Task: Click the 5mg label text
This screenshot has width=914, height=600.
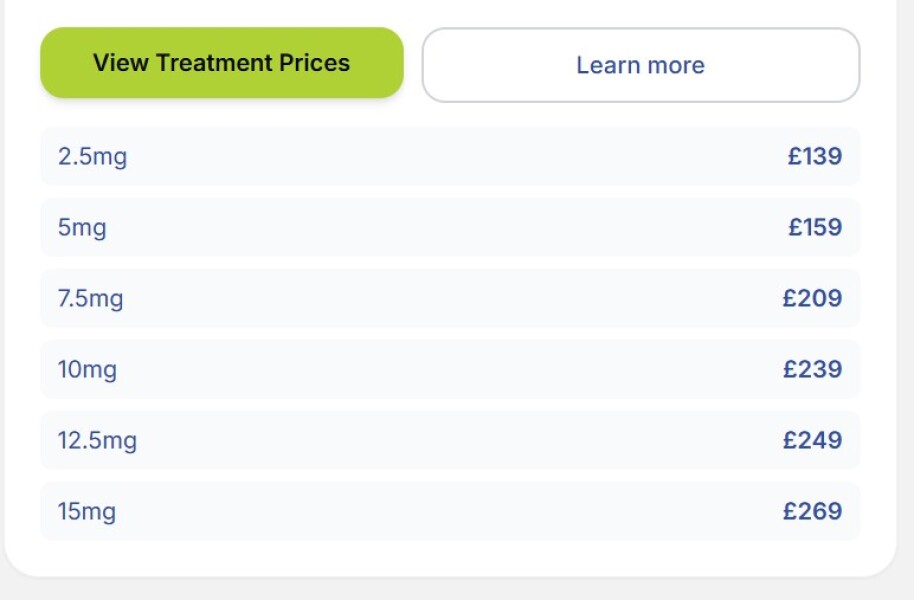Action: (x=82, y=228)
